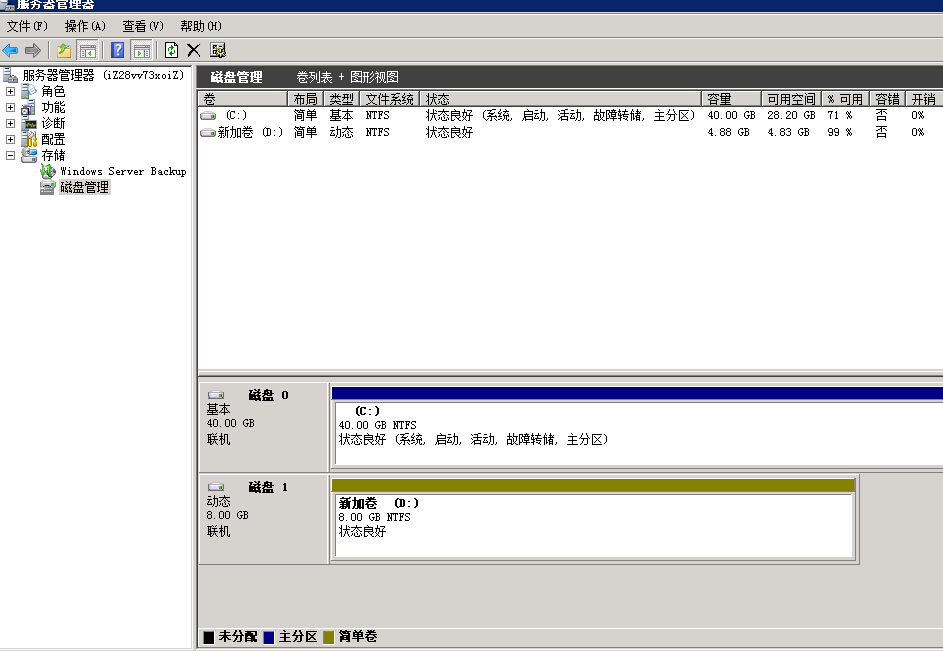This screenshot has height=651, width=943.
Task: Open Help with the question mark icon
Action: point(118,50)
